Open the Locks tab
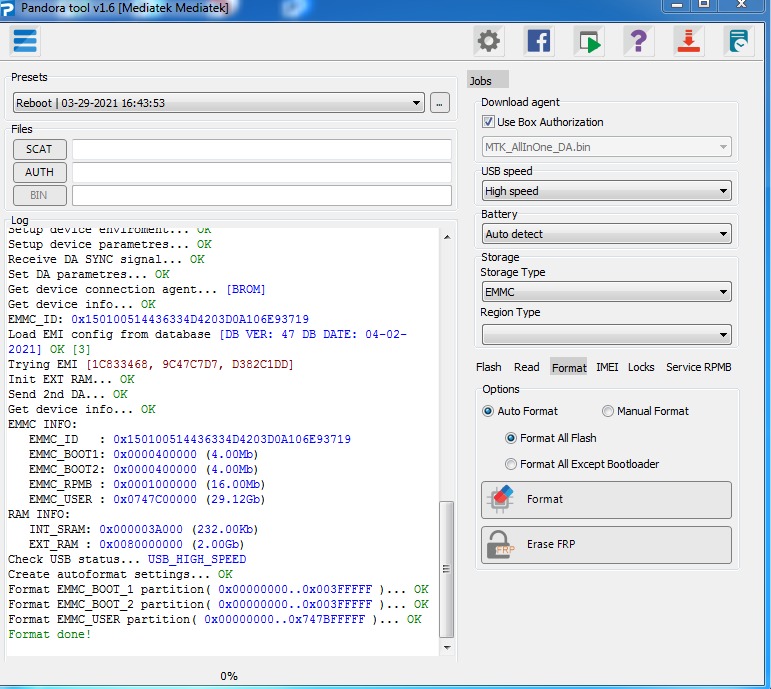The image size is (771, 689). point(641,367)
